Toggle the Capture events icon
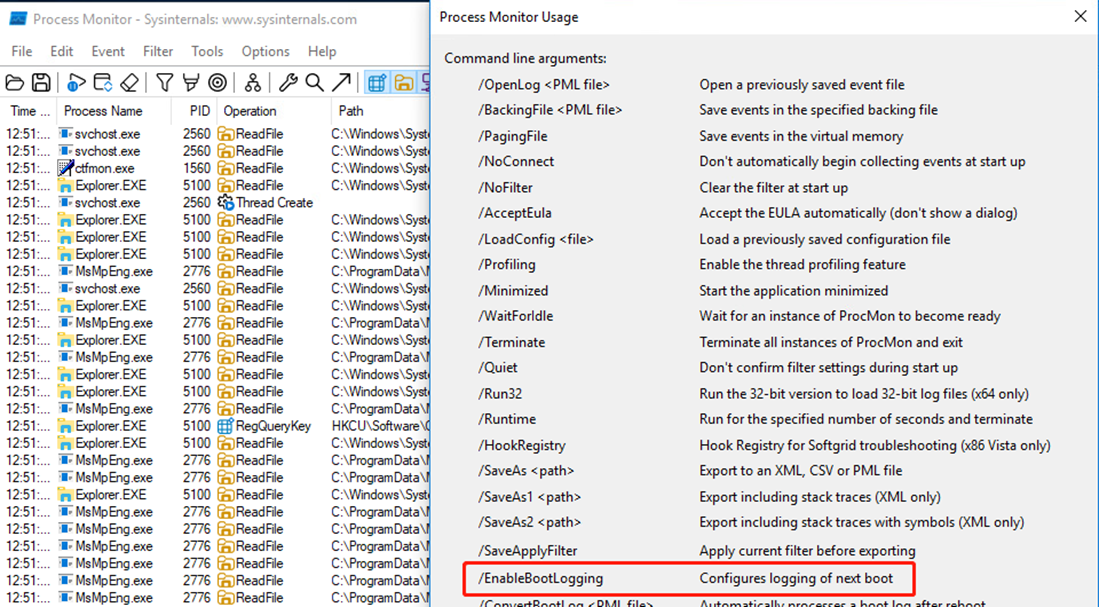The width and height of the screenshot is (1099, 607). (76, 83)
